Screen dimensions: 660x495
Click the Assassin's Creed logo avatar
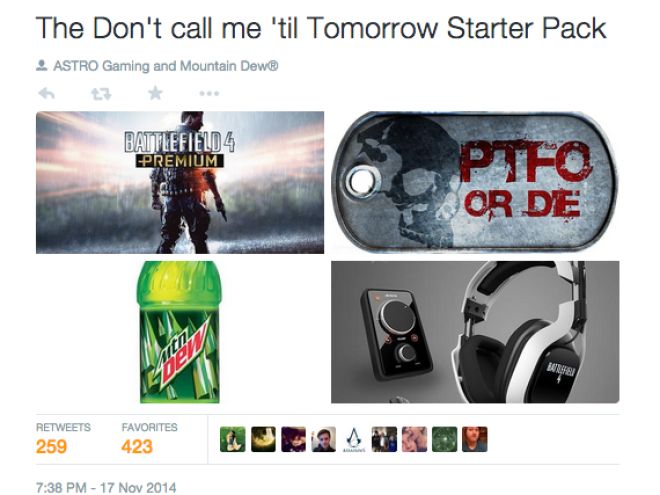[x=354, y=439]
